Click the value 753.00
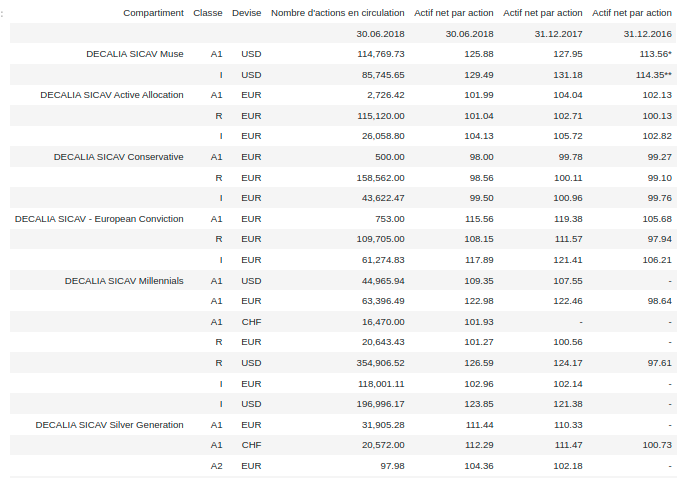The image size is (688, 478). [390, 219]
